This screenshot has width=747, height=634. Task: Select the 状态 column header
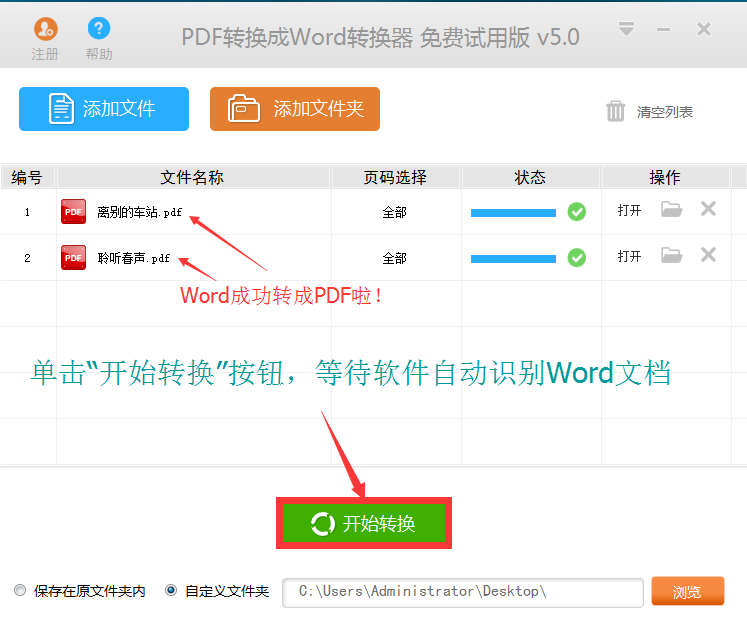[530, 177]
